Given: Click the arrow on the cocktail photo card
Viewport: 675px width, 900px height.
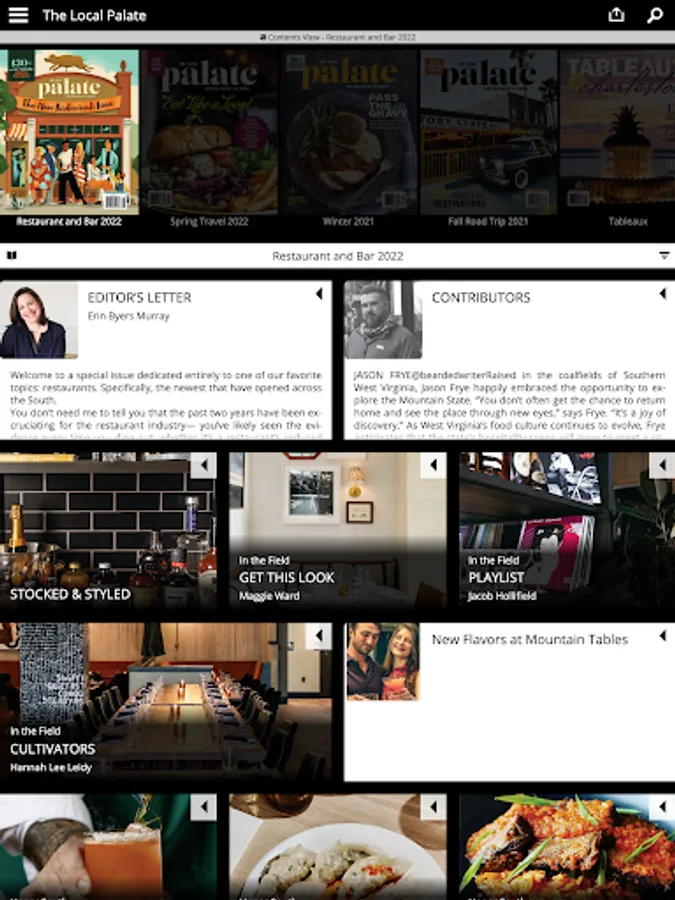Looking at the screenshot, I should [203, 807].
